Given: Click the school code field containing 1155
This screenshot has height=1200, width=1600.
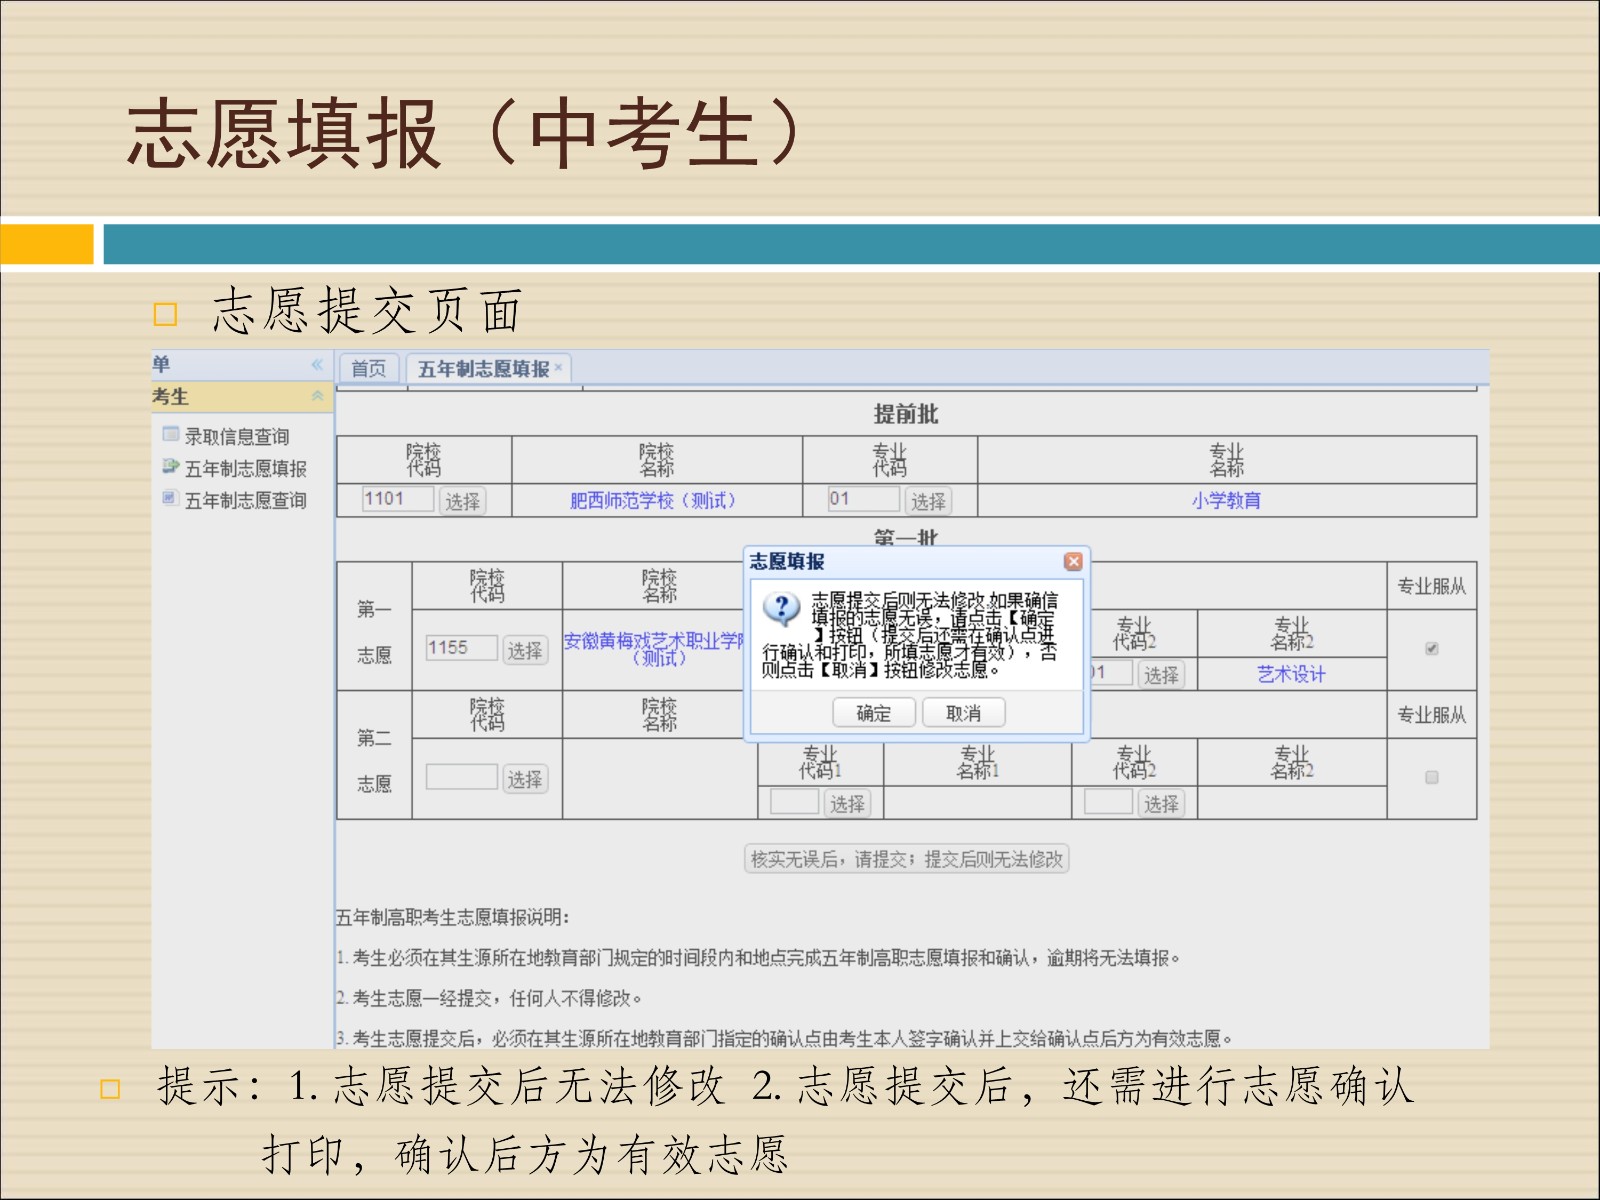Looking at the screenshot, I should click(x=460, y=648).
